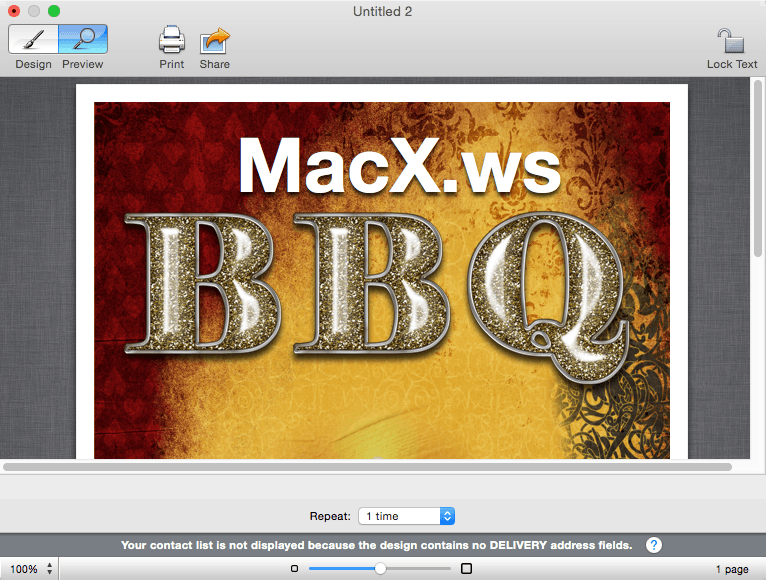Click the small thumbnail size icon

point(294,568)
